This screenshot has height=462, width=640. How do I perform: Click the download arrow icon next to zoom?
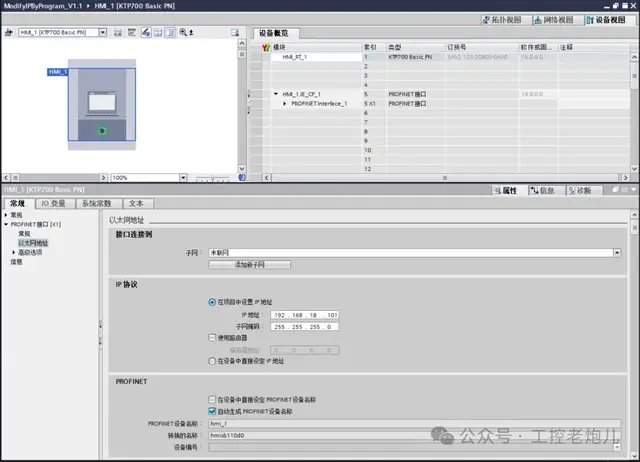coord(191,32)
